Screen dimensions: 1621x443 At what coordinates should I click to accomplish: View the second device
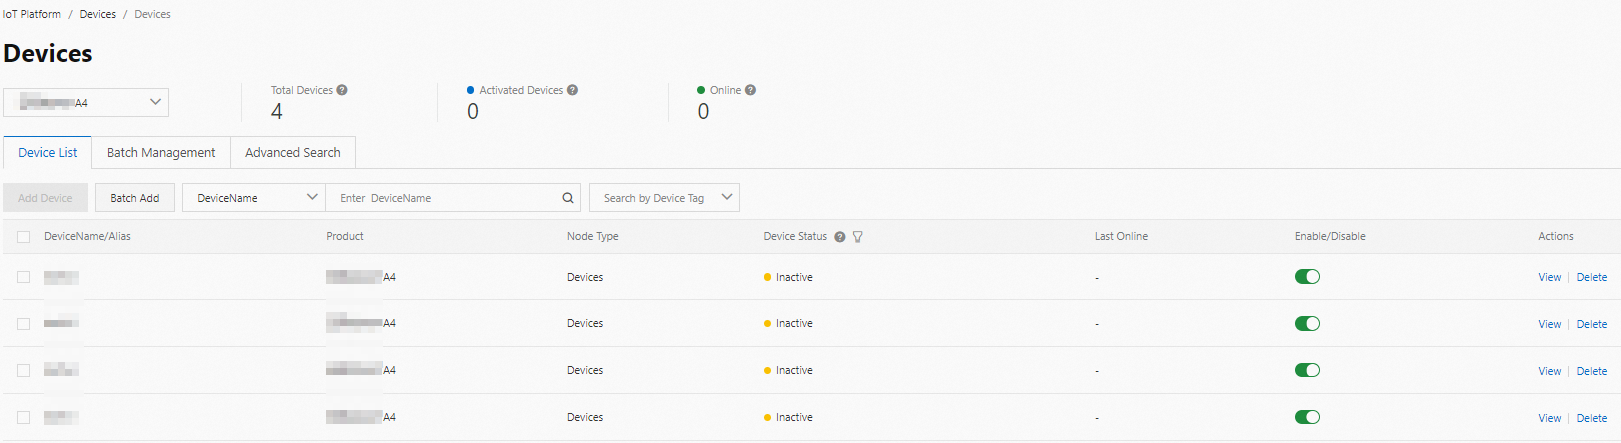[x=1549, y=324]
